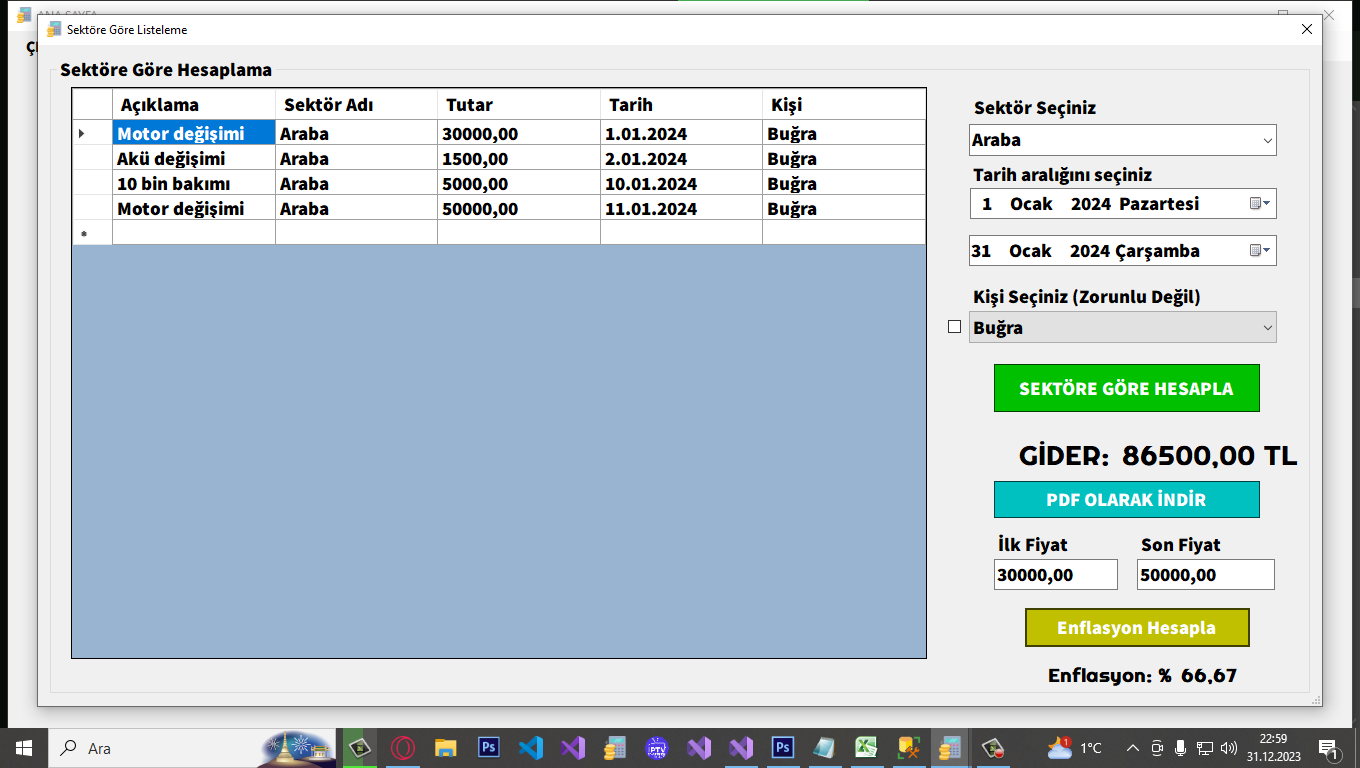Click the Enflasyon Hesapla button
1360x768 pixels.
point(1136,628)
